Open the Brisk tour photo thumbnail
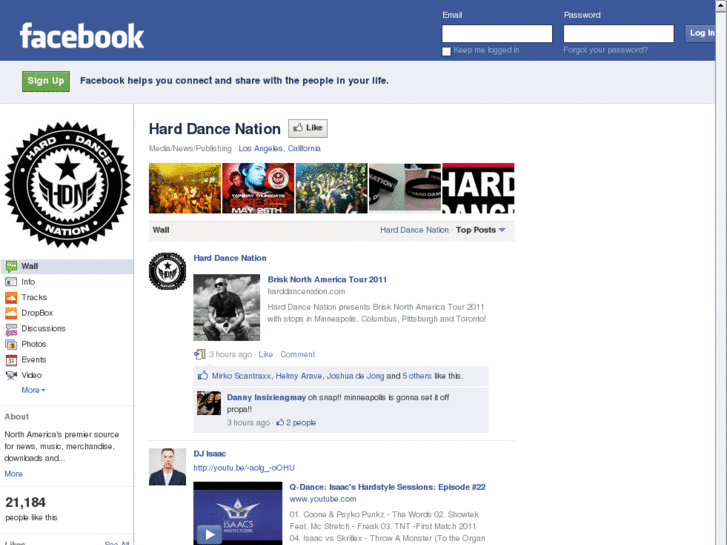The width and height of the screenshot is (727, 545). 227,308
